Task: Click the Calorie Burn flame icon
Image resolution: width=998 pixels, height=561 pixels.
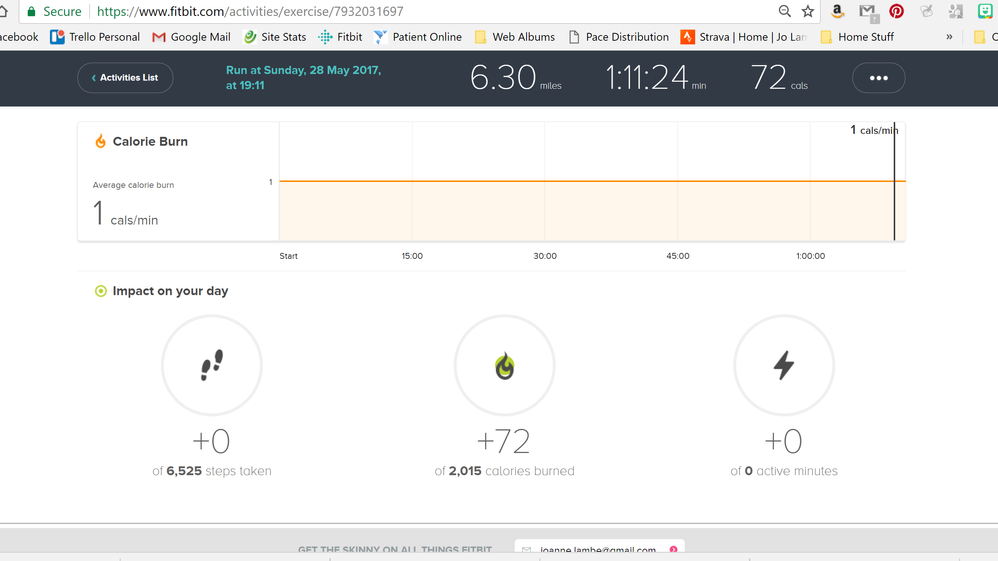Action: [100, 142]
